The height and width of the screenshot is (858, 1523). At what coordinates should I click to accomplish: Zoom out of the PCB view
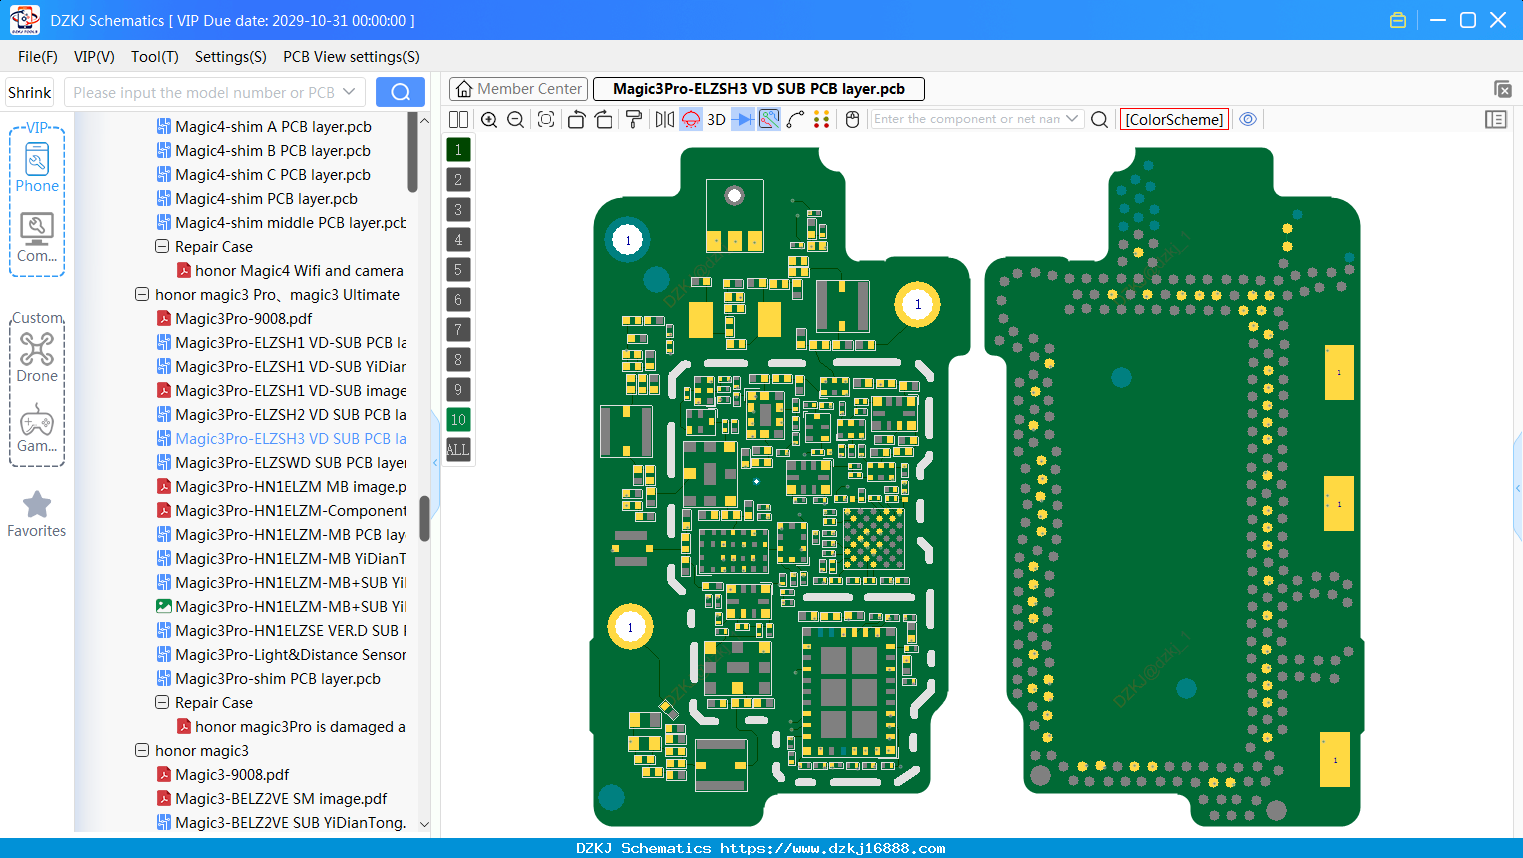tap(516, 119)
